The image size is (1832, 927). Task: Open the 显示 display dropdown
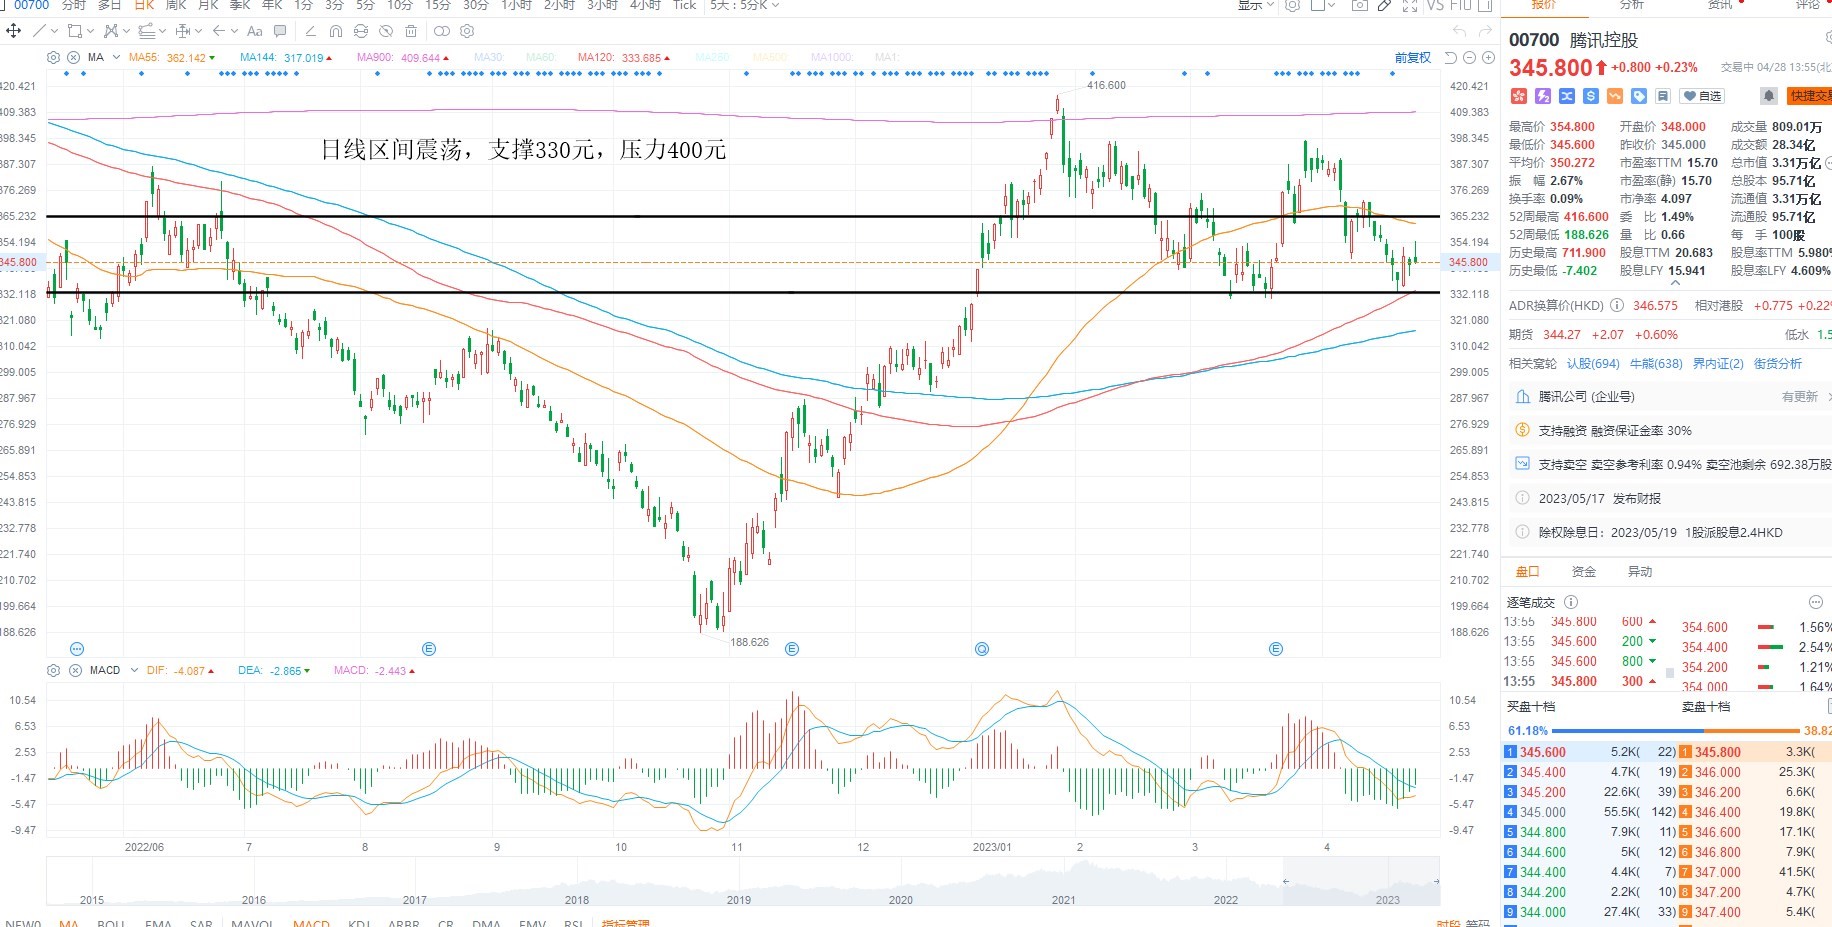click(x=1256, y=6)
